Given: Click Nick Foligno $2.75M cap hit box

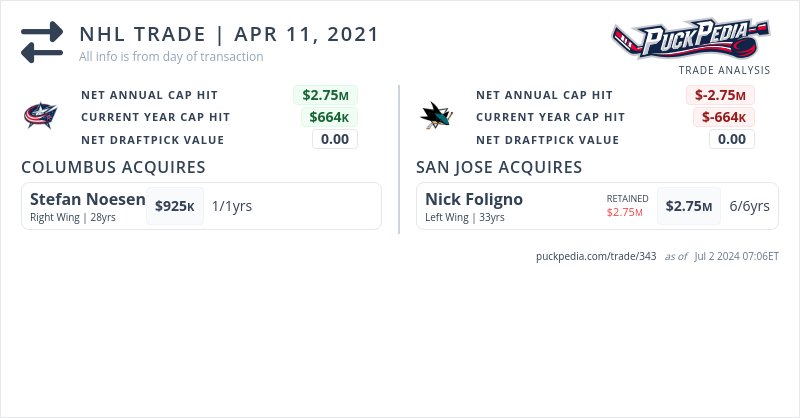Looking at the screenshot, I should tap(689, 206).
